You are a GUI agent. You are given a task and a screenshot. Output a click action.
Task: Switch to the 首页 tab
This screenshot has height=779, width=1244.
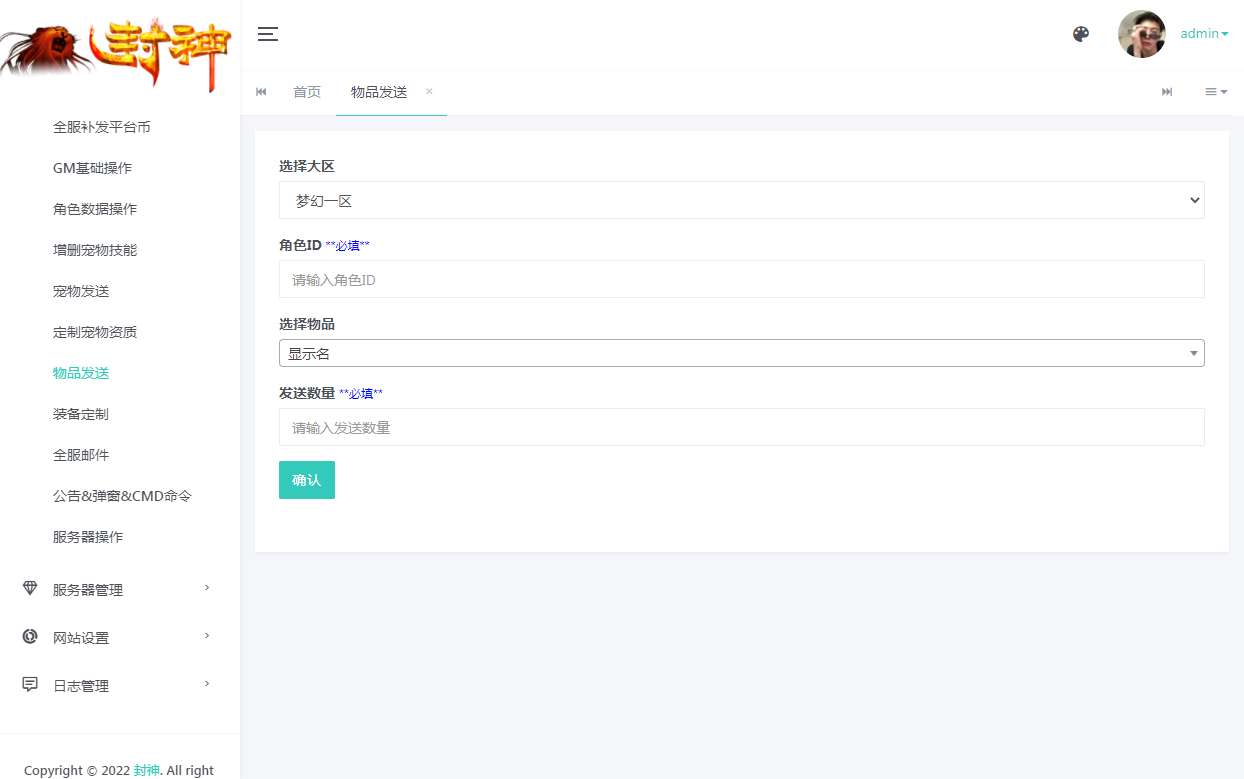point(307,91)
